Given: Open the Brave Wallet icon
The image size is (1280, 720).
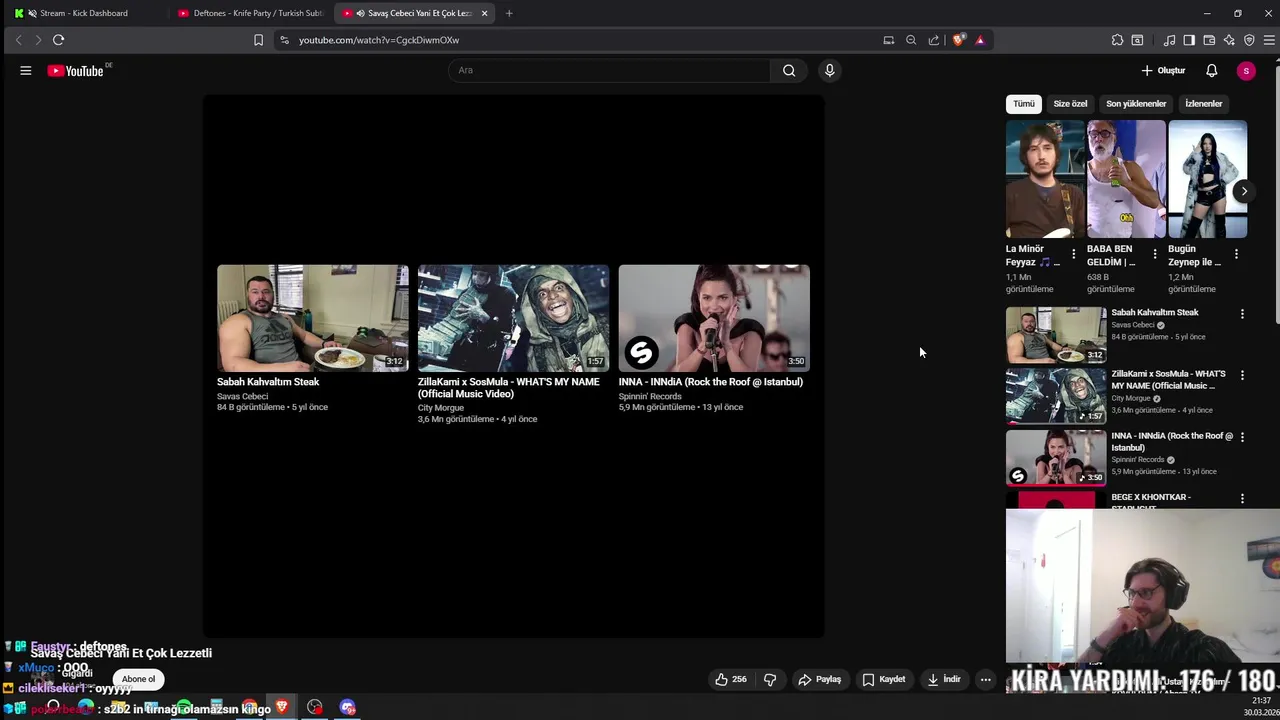Looking at the screenshot, I should [1209, 40].
